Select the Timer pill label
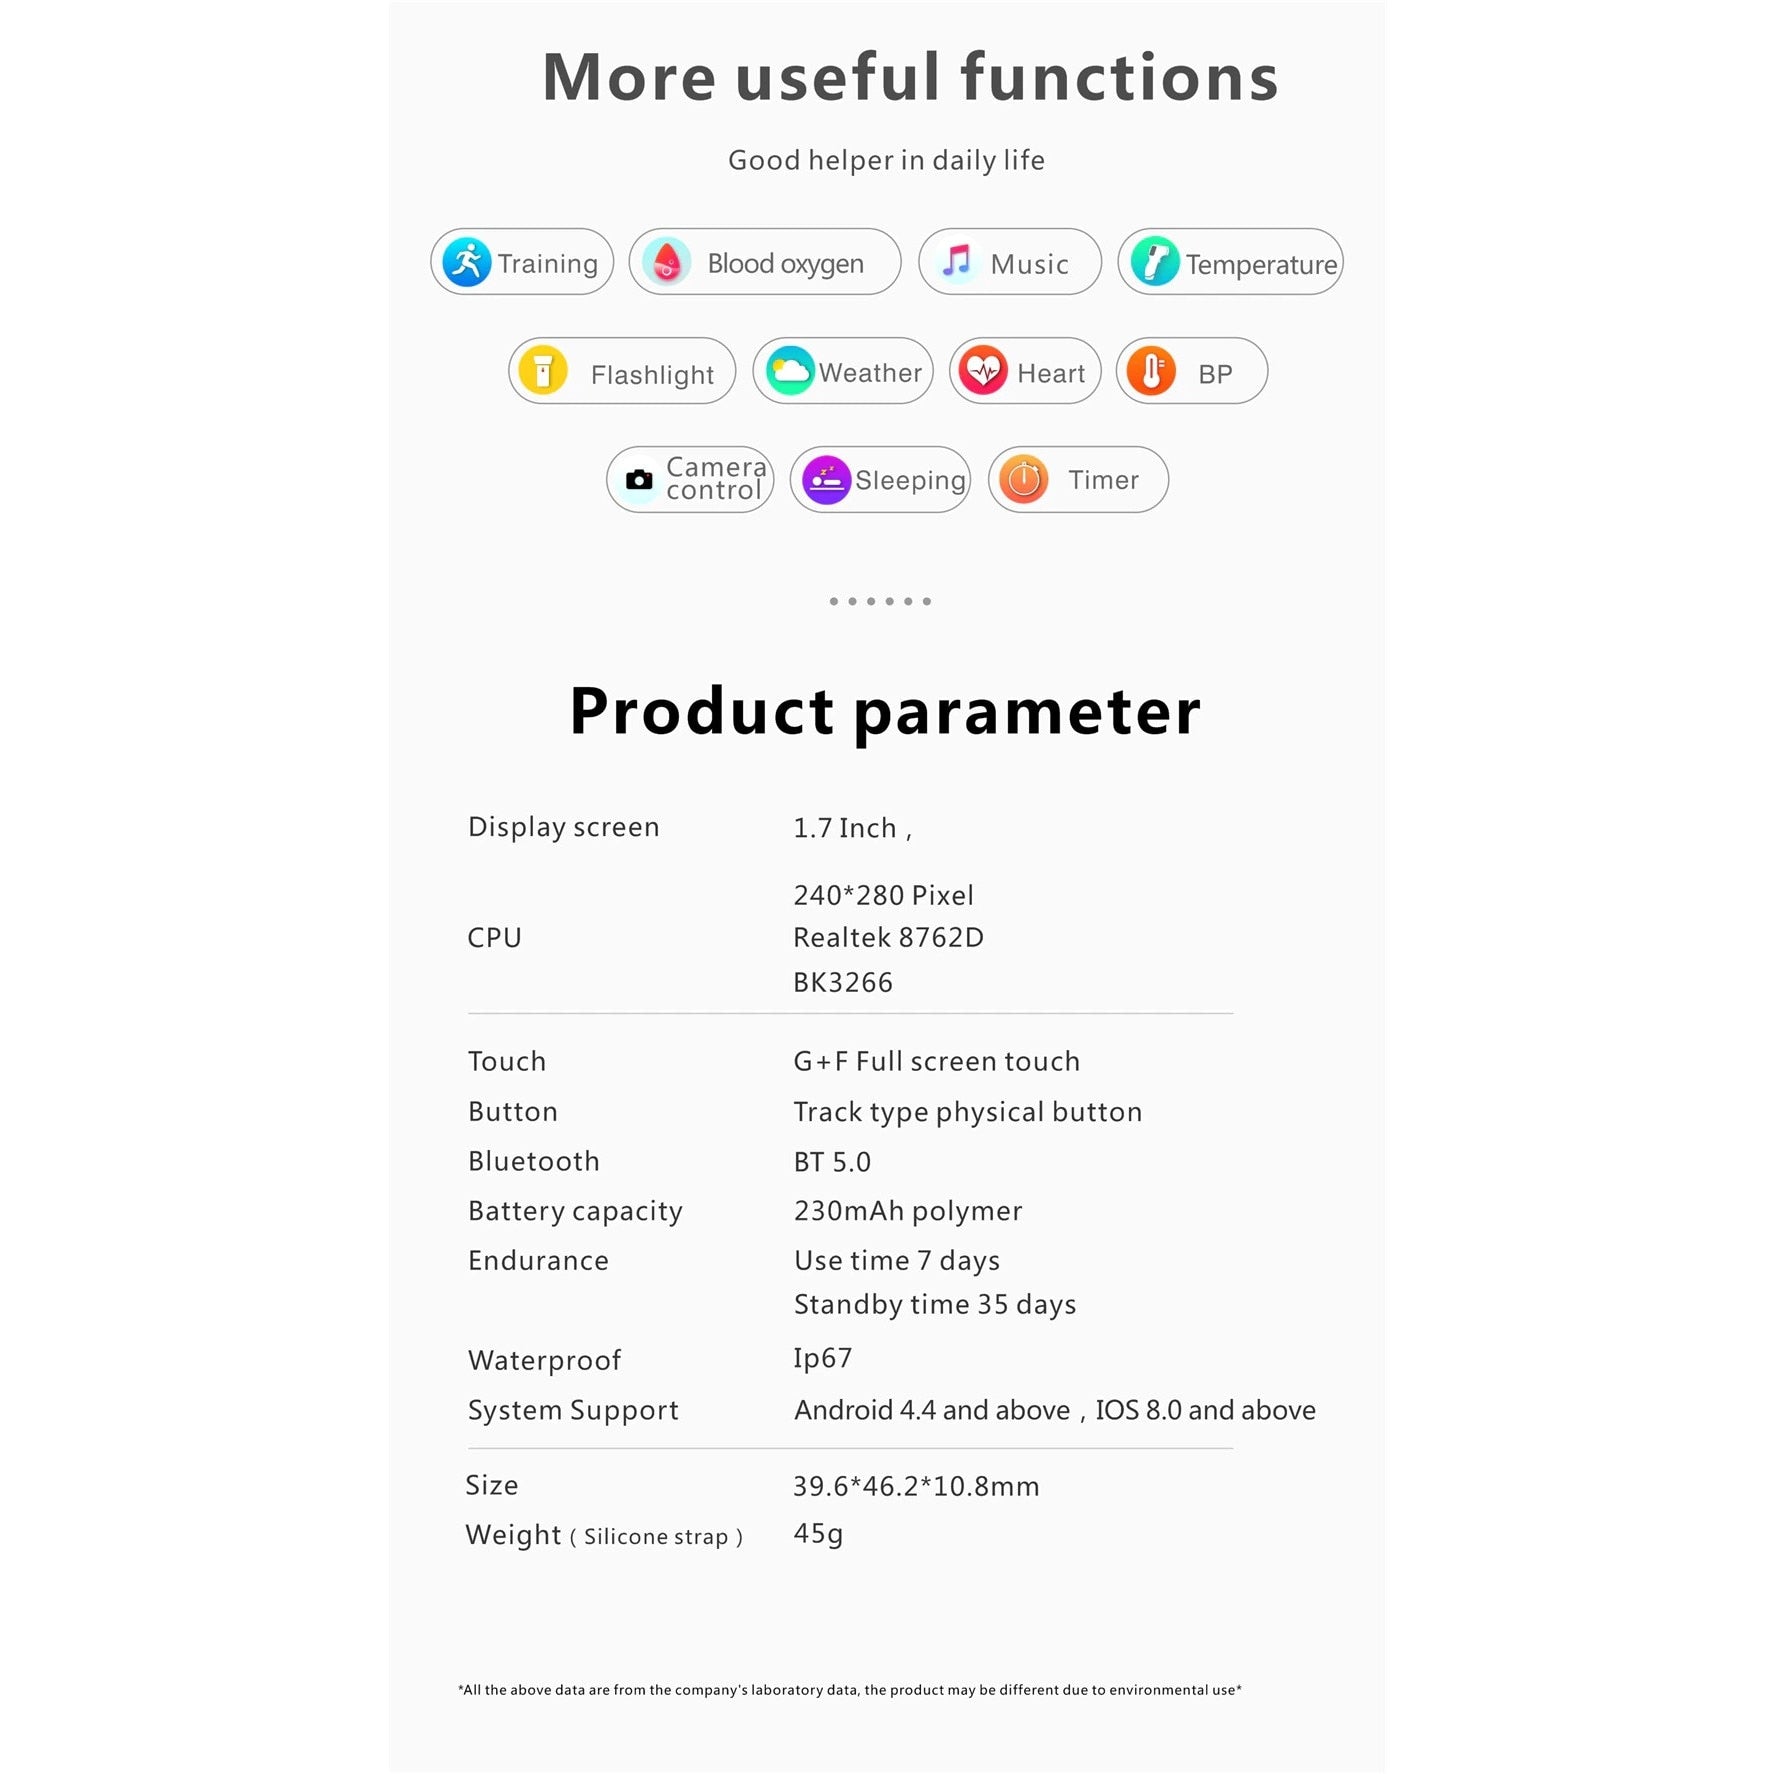1774x1774 pixels. [x=1103, y=480]
